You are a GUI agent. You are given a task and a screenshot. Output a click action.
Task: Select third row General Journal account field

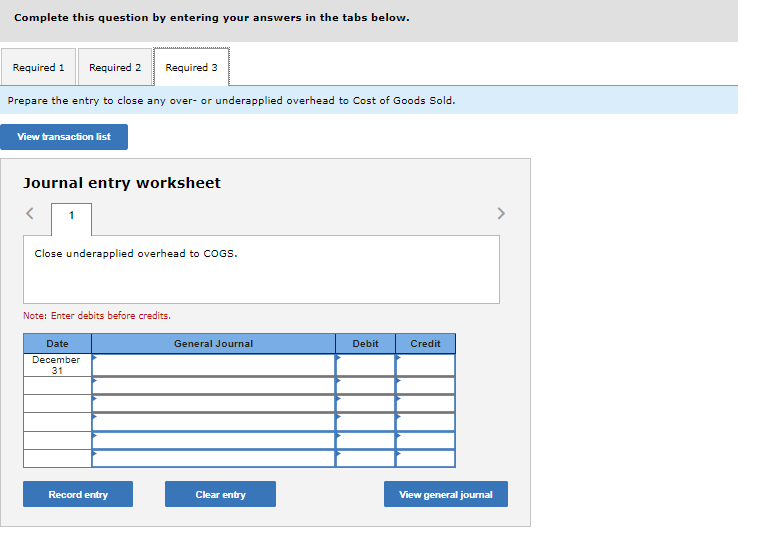point(213,404)
